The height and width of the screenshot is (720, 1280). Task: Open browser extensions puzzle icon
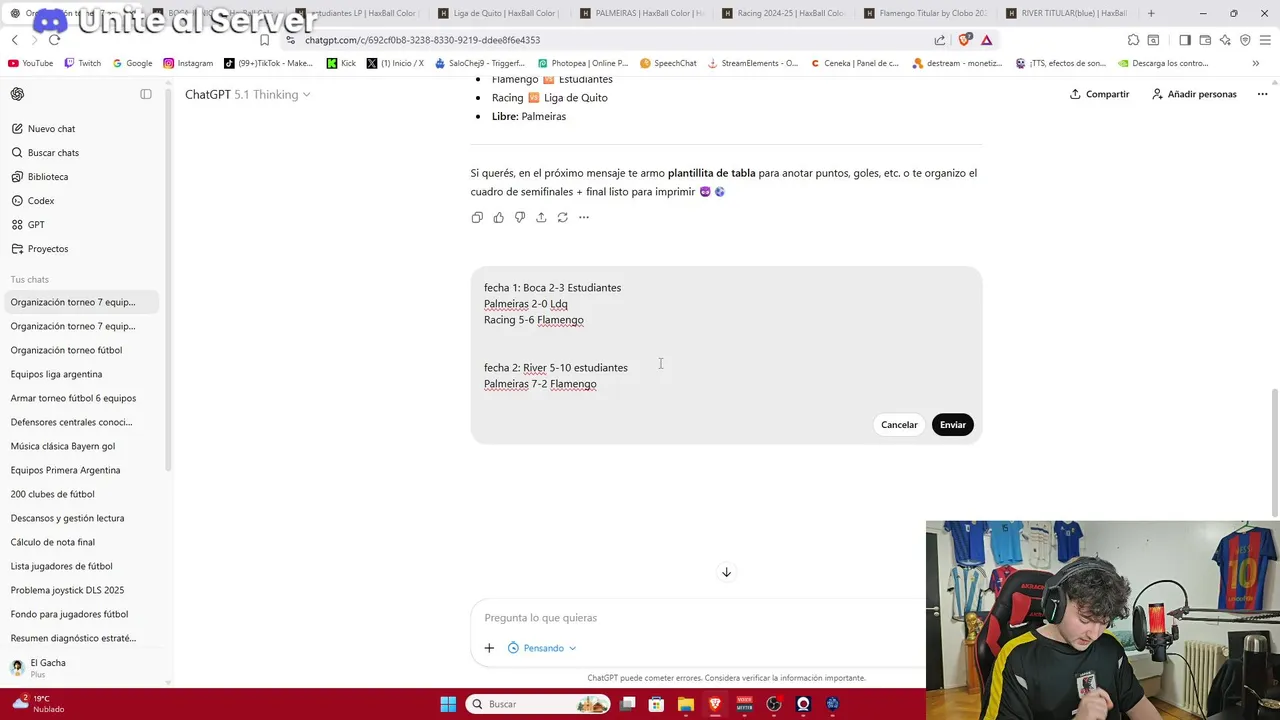(x=1133, y=40)
